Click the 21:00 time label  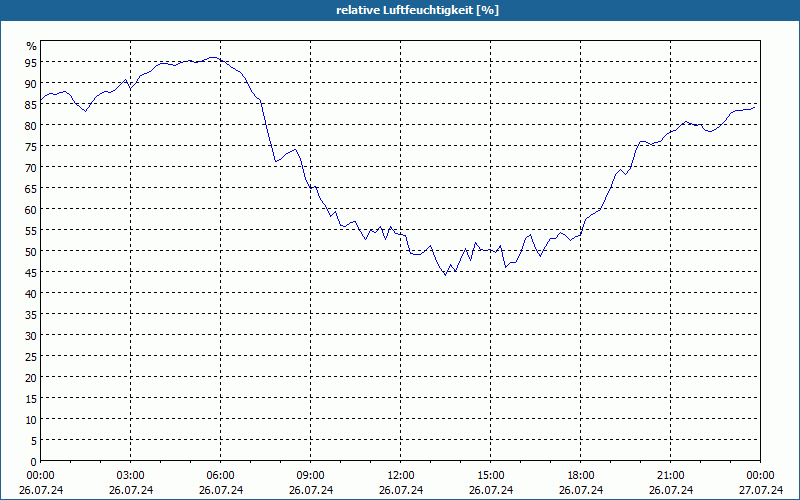670,476
